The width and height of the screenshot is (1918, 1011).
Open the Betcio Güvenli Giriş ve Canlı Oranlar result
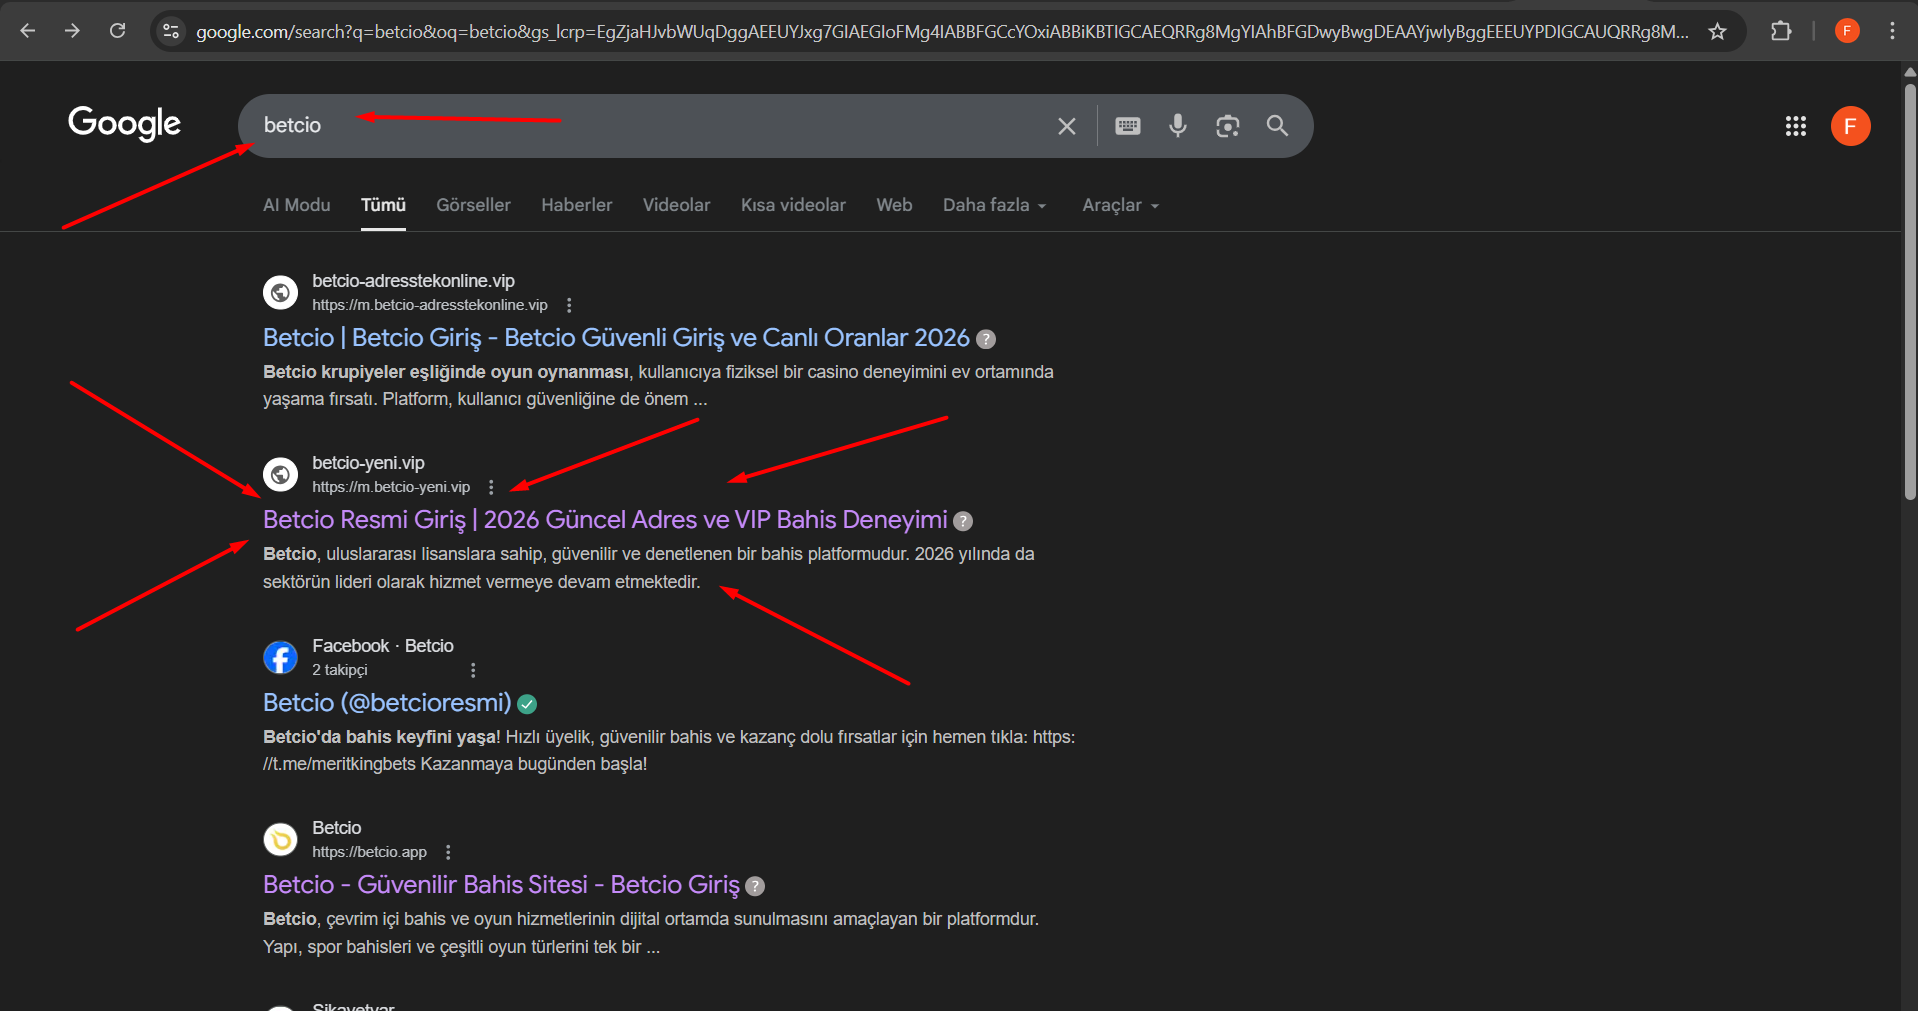pyautogui.click(x=616, y=338)
